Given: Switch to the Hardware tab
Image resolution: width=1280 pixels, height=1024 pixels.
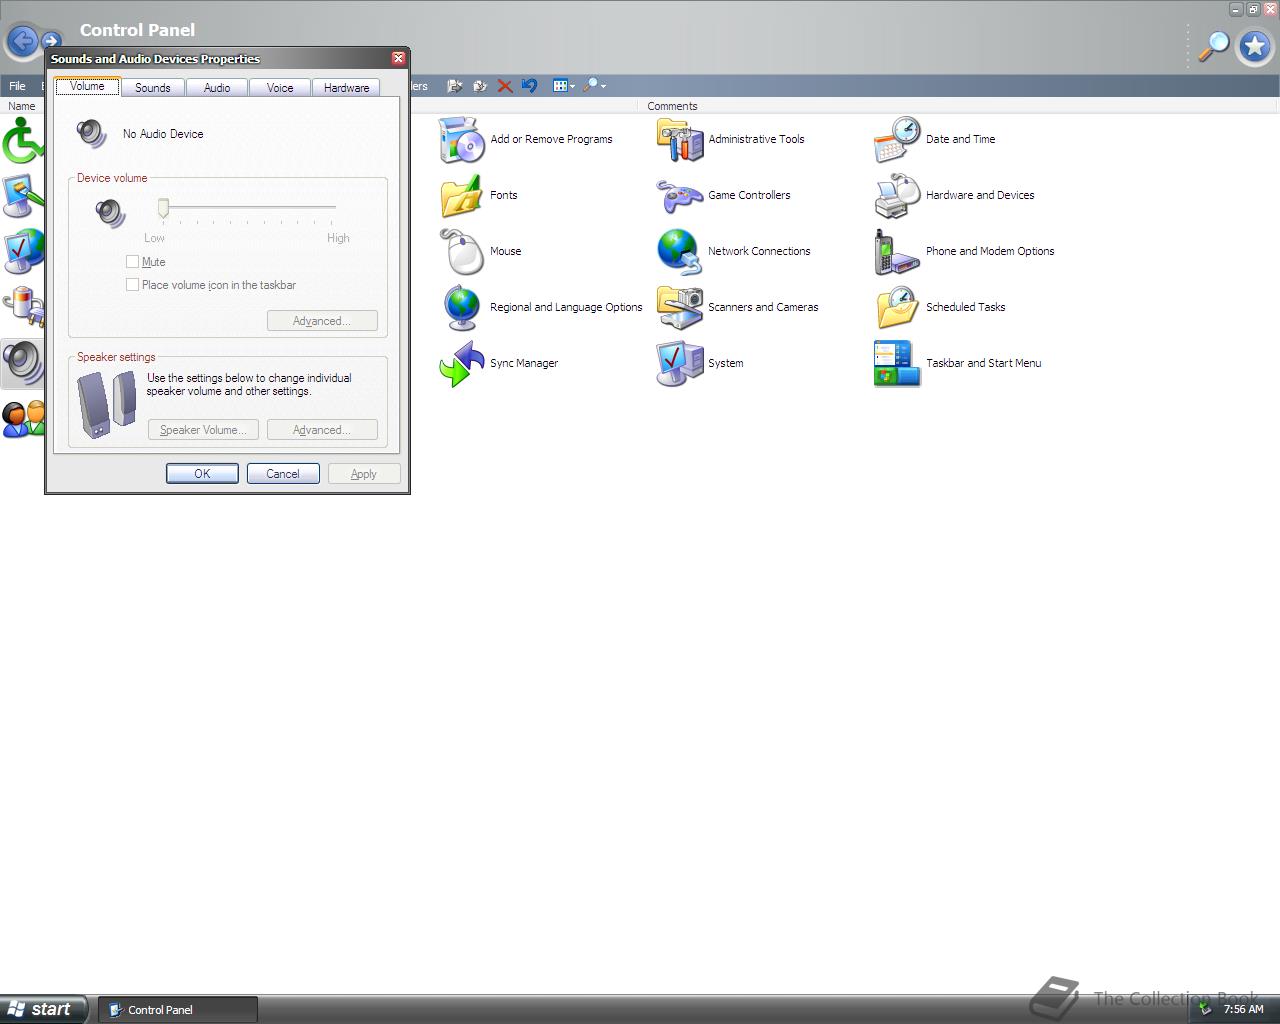Looking at the screenshot, I should pos(346,88).
